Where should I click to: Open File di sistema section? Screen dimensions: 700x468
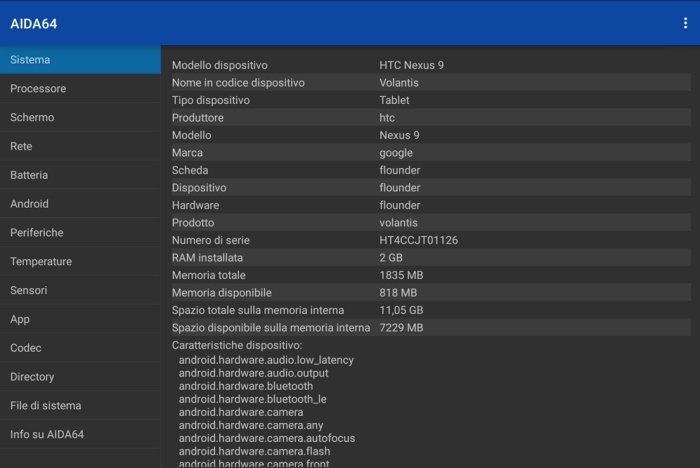pos(80,405)
